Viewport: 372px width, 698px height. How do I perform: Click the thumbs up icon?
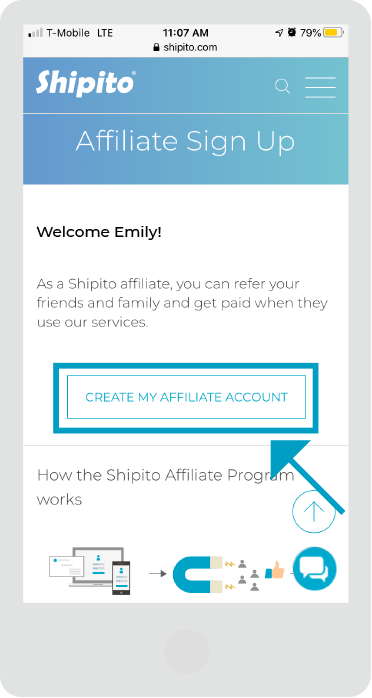[275, 570]
